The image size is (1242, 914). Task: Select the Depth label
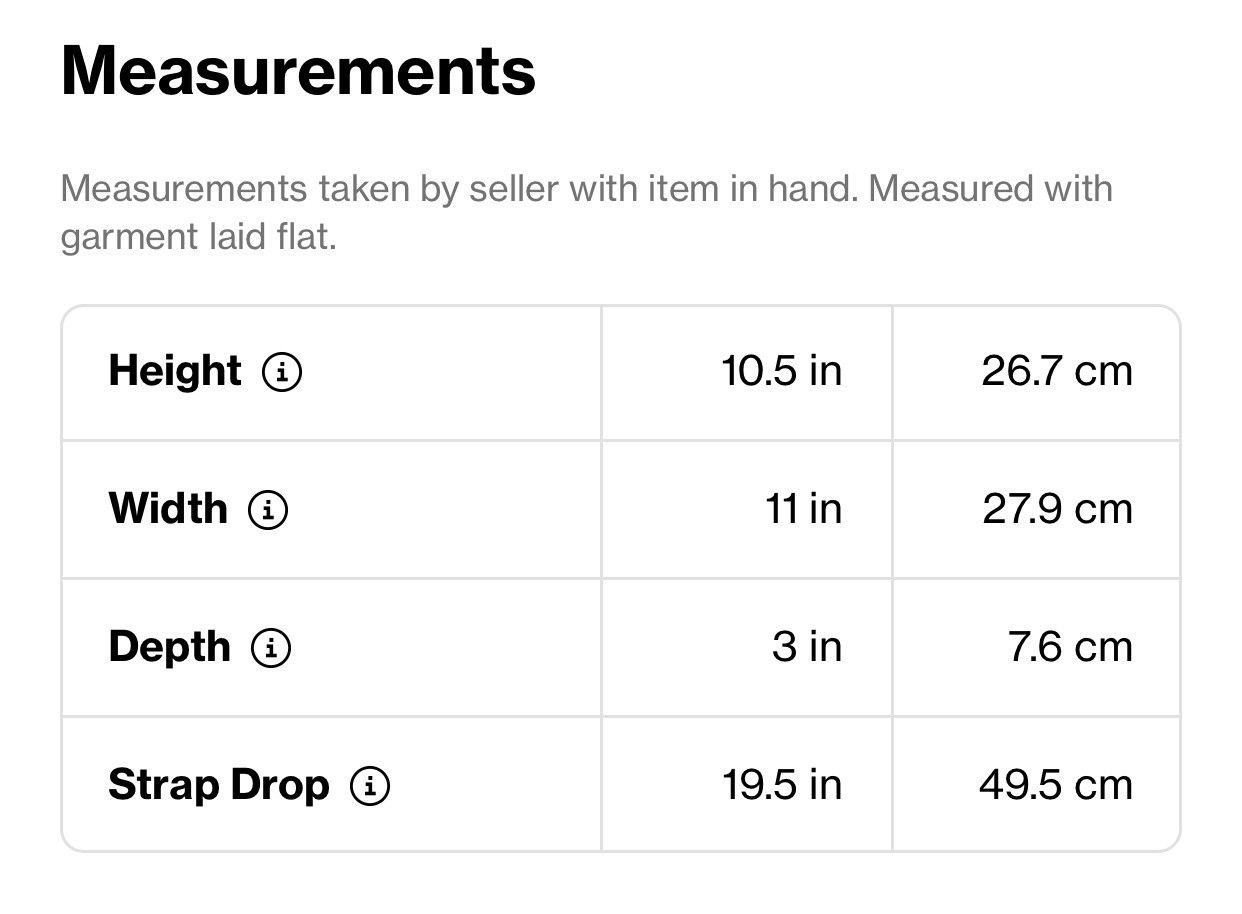(170, 647)
